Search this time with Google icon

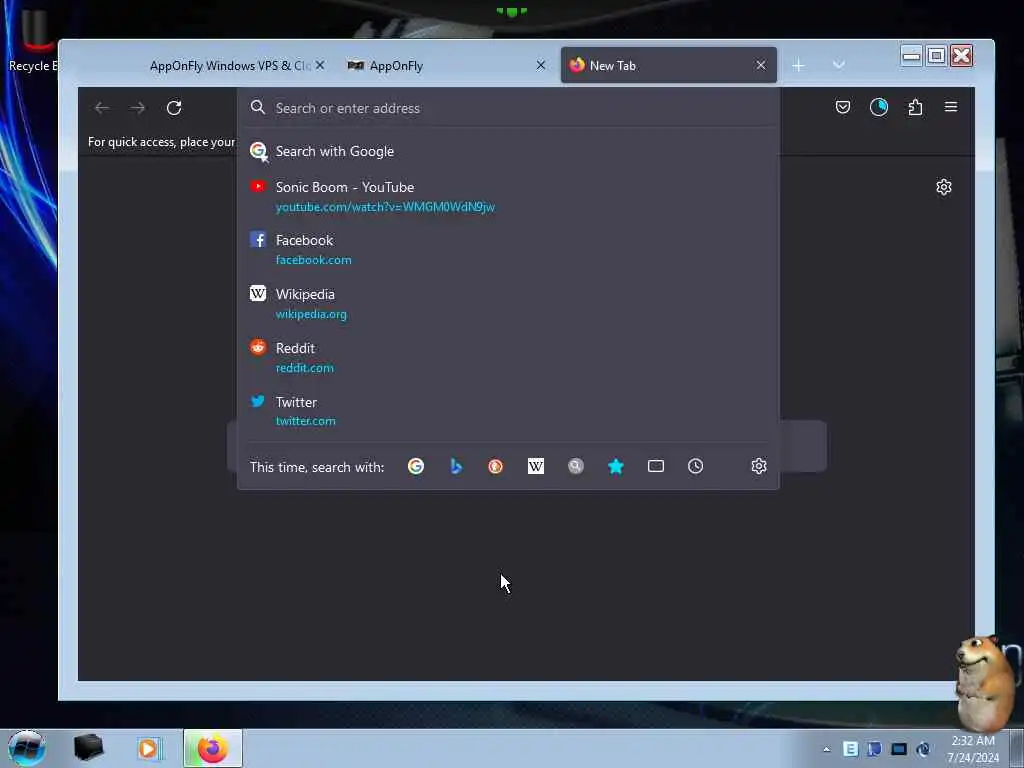click(416, 466)
